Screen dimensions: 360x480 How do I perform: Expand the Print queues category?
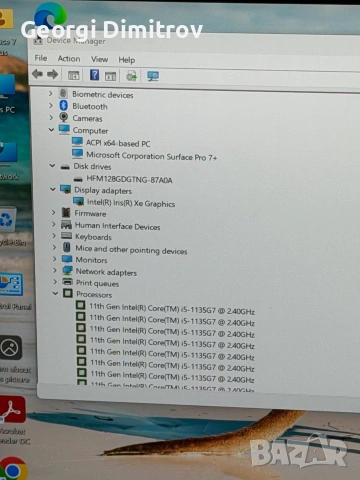click(x=55, y=282)
